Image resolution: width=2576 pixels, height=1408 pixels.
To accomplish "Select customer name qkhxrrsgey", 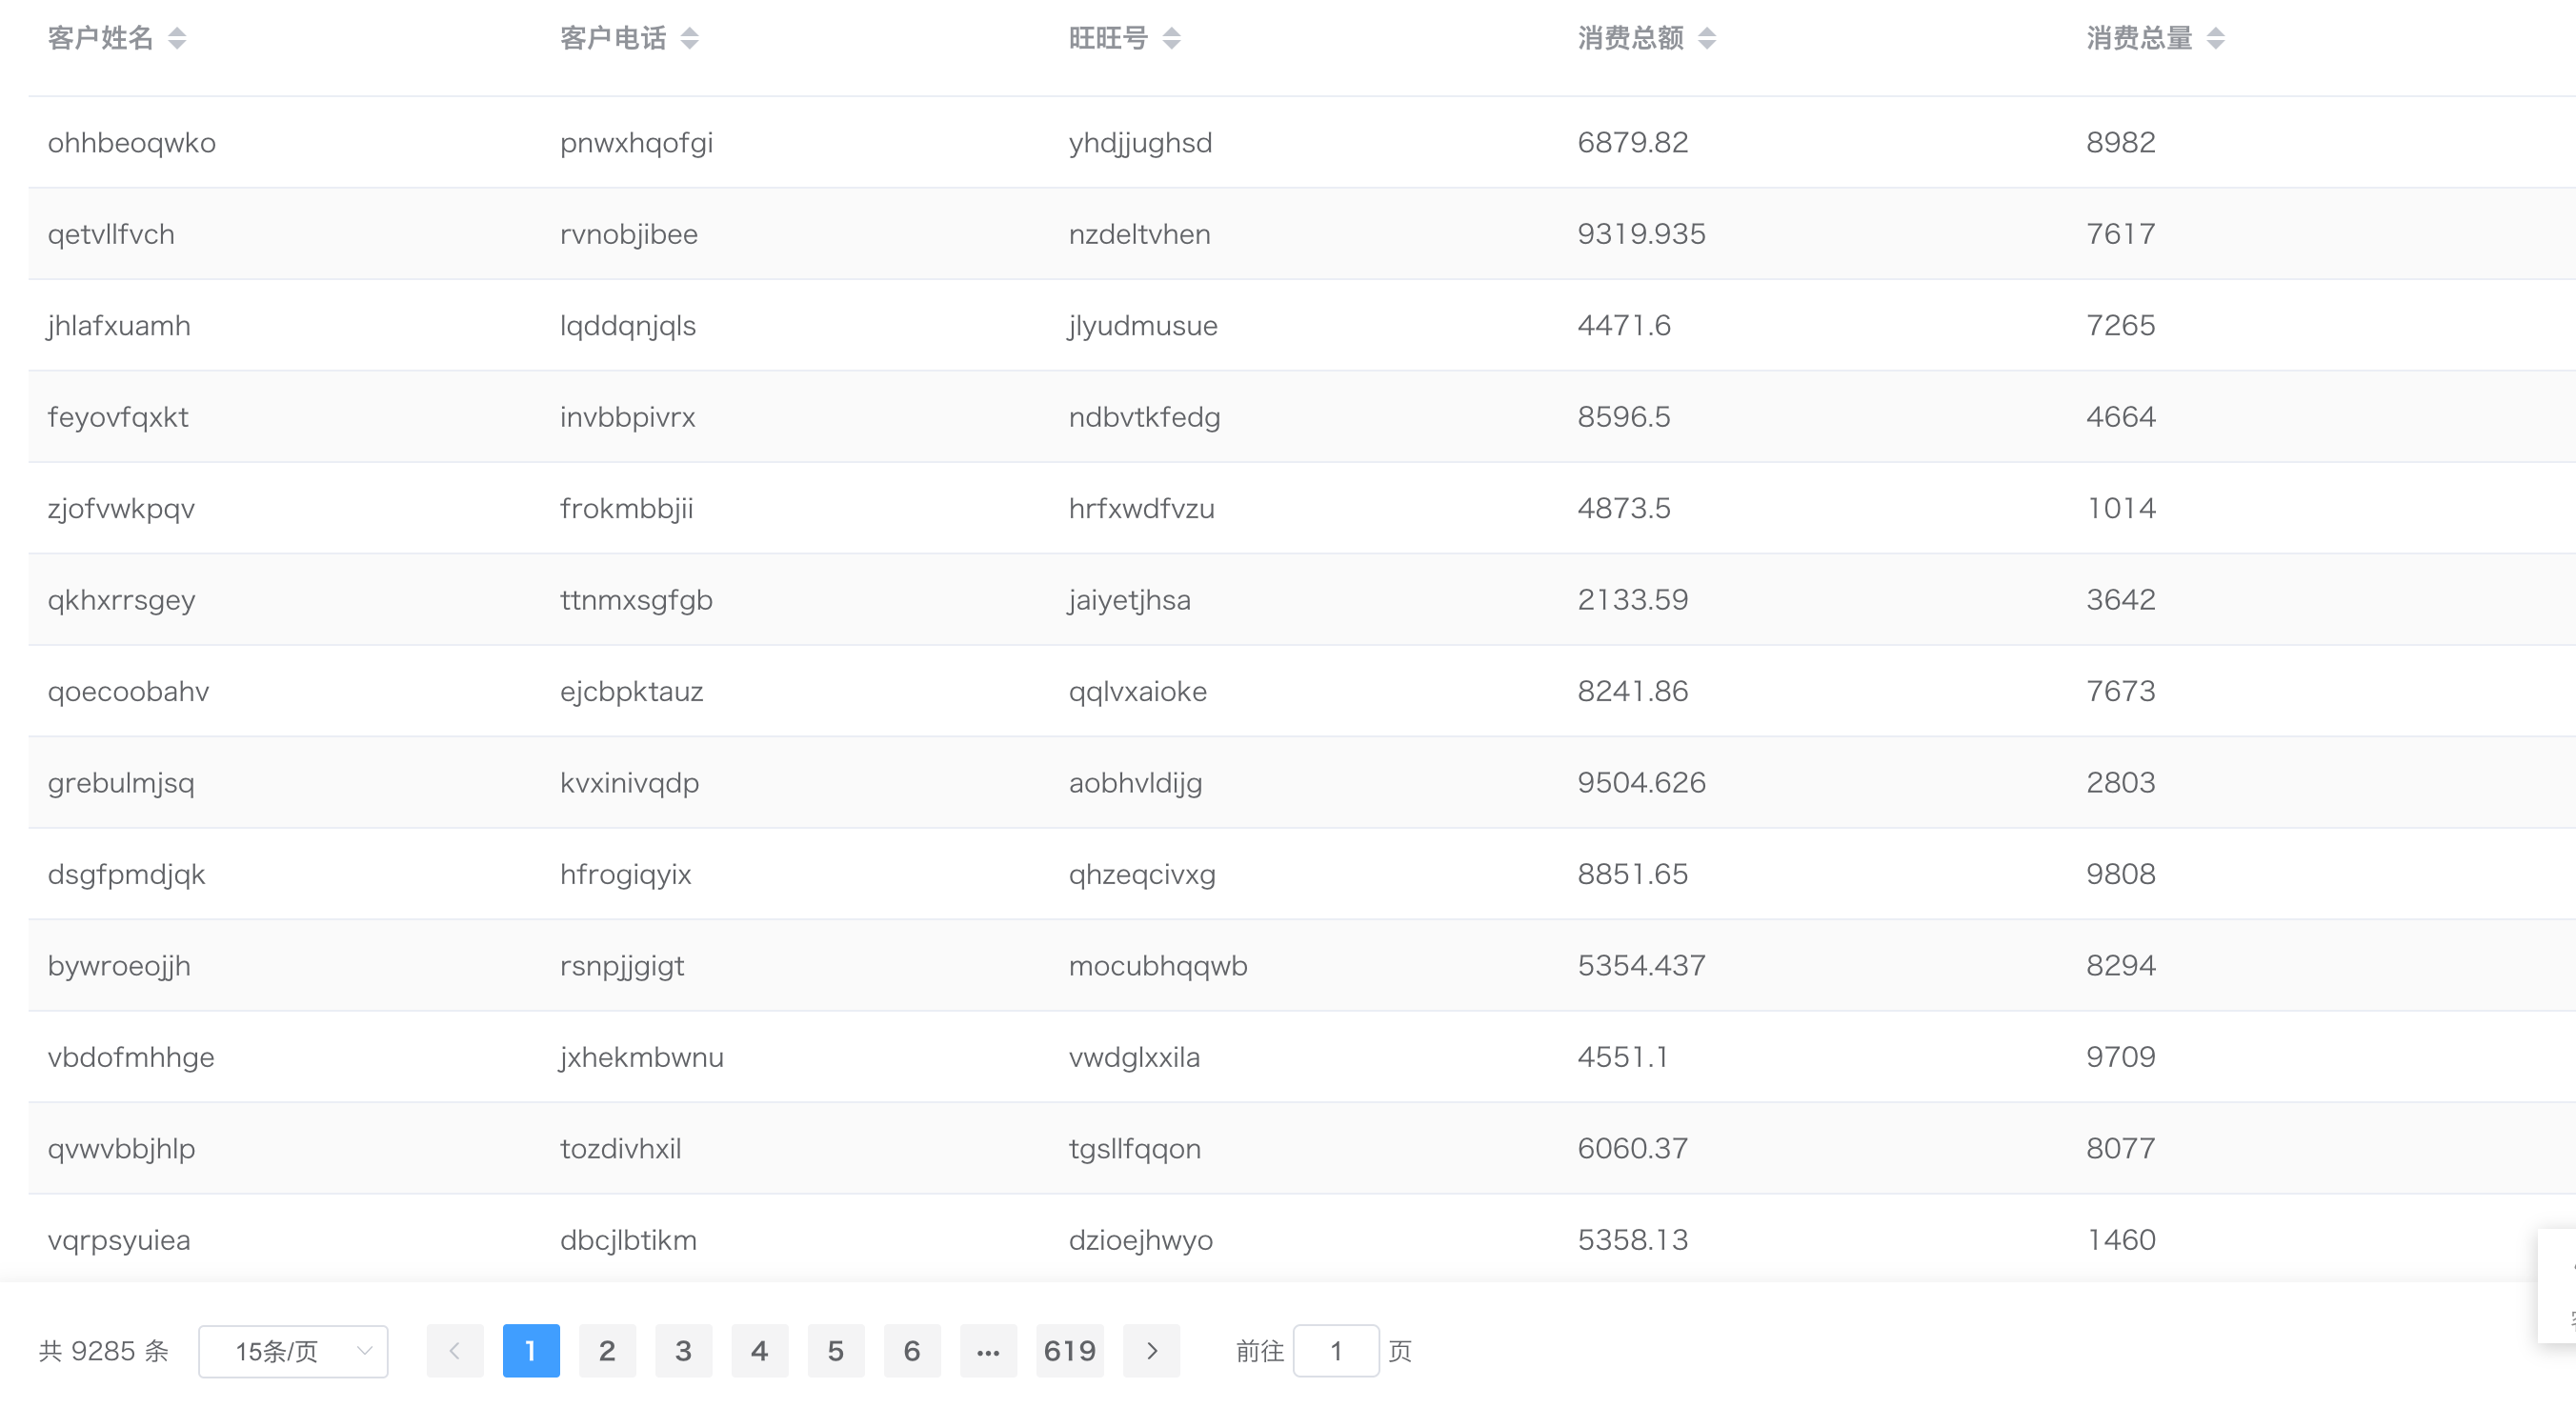I will (x=122, y=600).
